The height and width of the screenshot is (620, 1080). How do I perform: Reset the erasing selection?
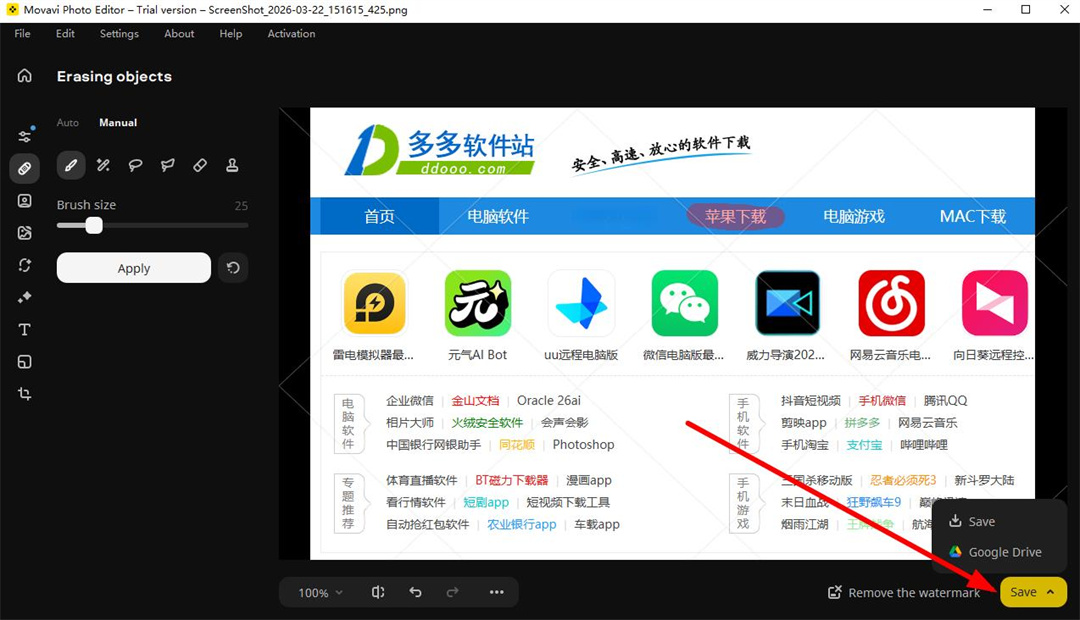[233, 267]
